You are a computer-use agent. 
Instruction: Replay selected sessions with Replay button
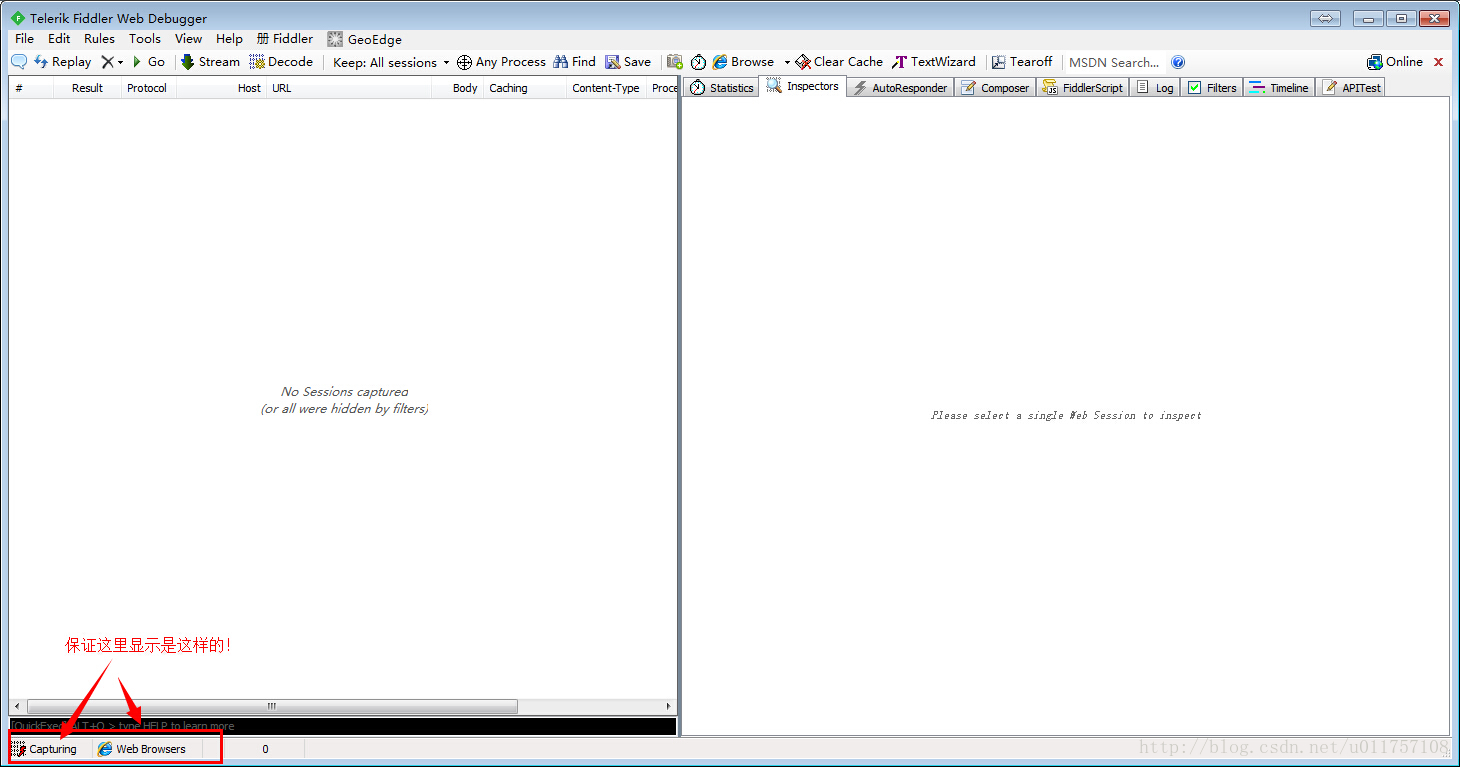pyautogui.click(x=62, y=62)
